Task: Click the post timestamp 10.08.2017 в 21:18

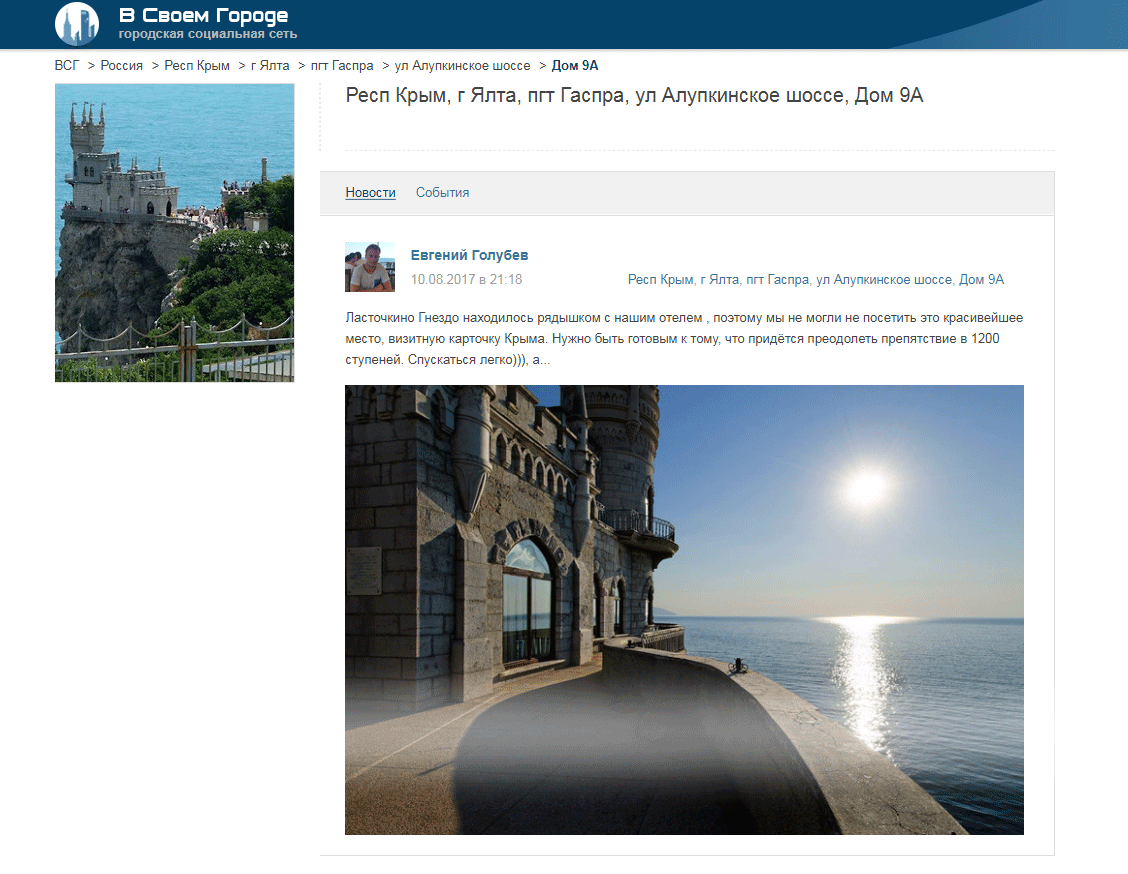Action: 466,279
